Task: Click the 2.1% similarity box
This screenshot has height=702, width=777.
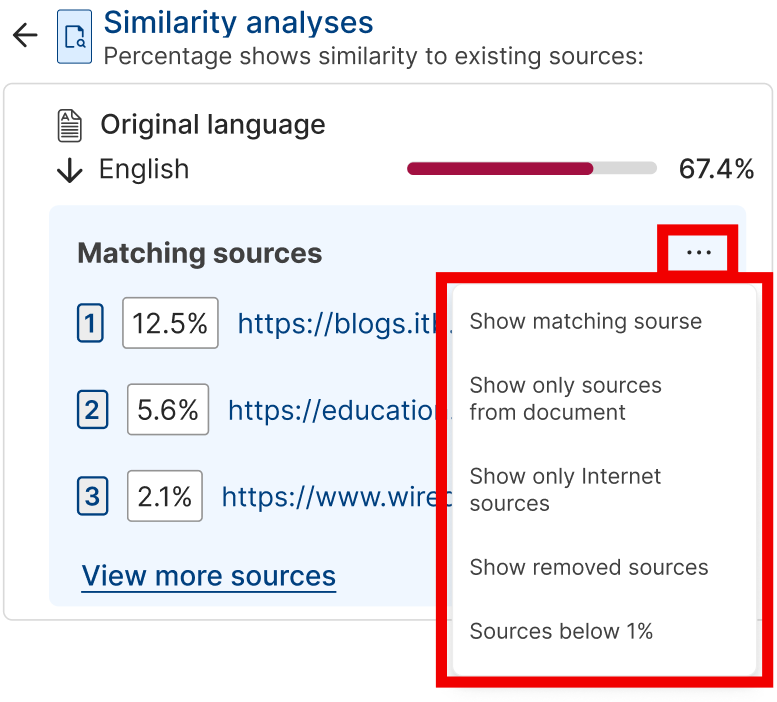Action: pos(165,496)
